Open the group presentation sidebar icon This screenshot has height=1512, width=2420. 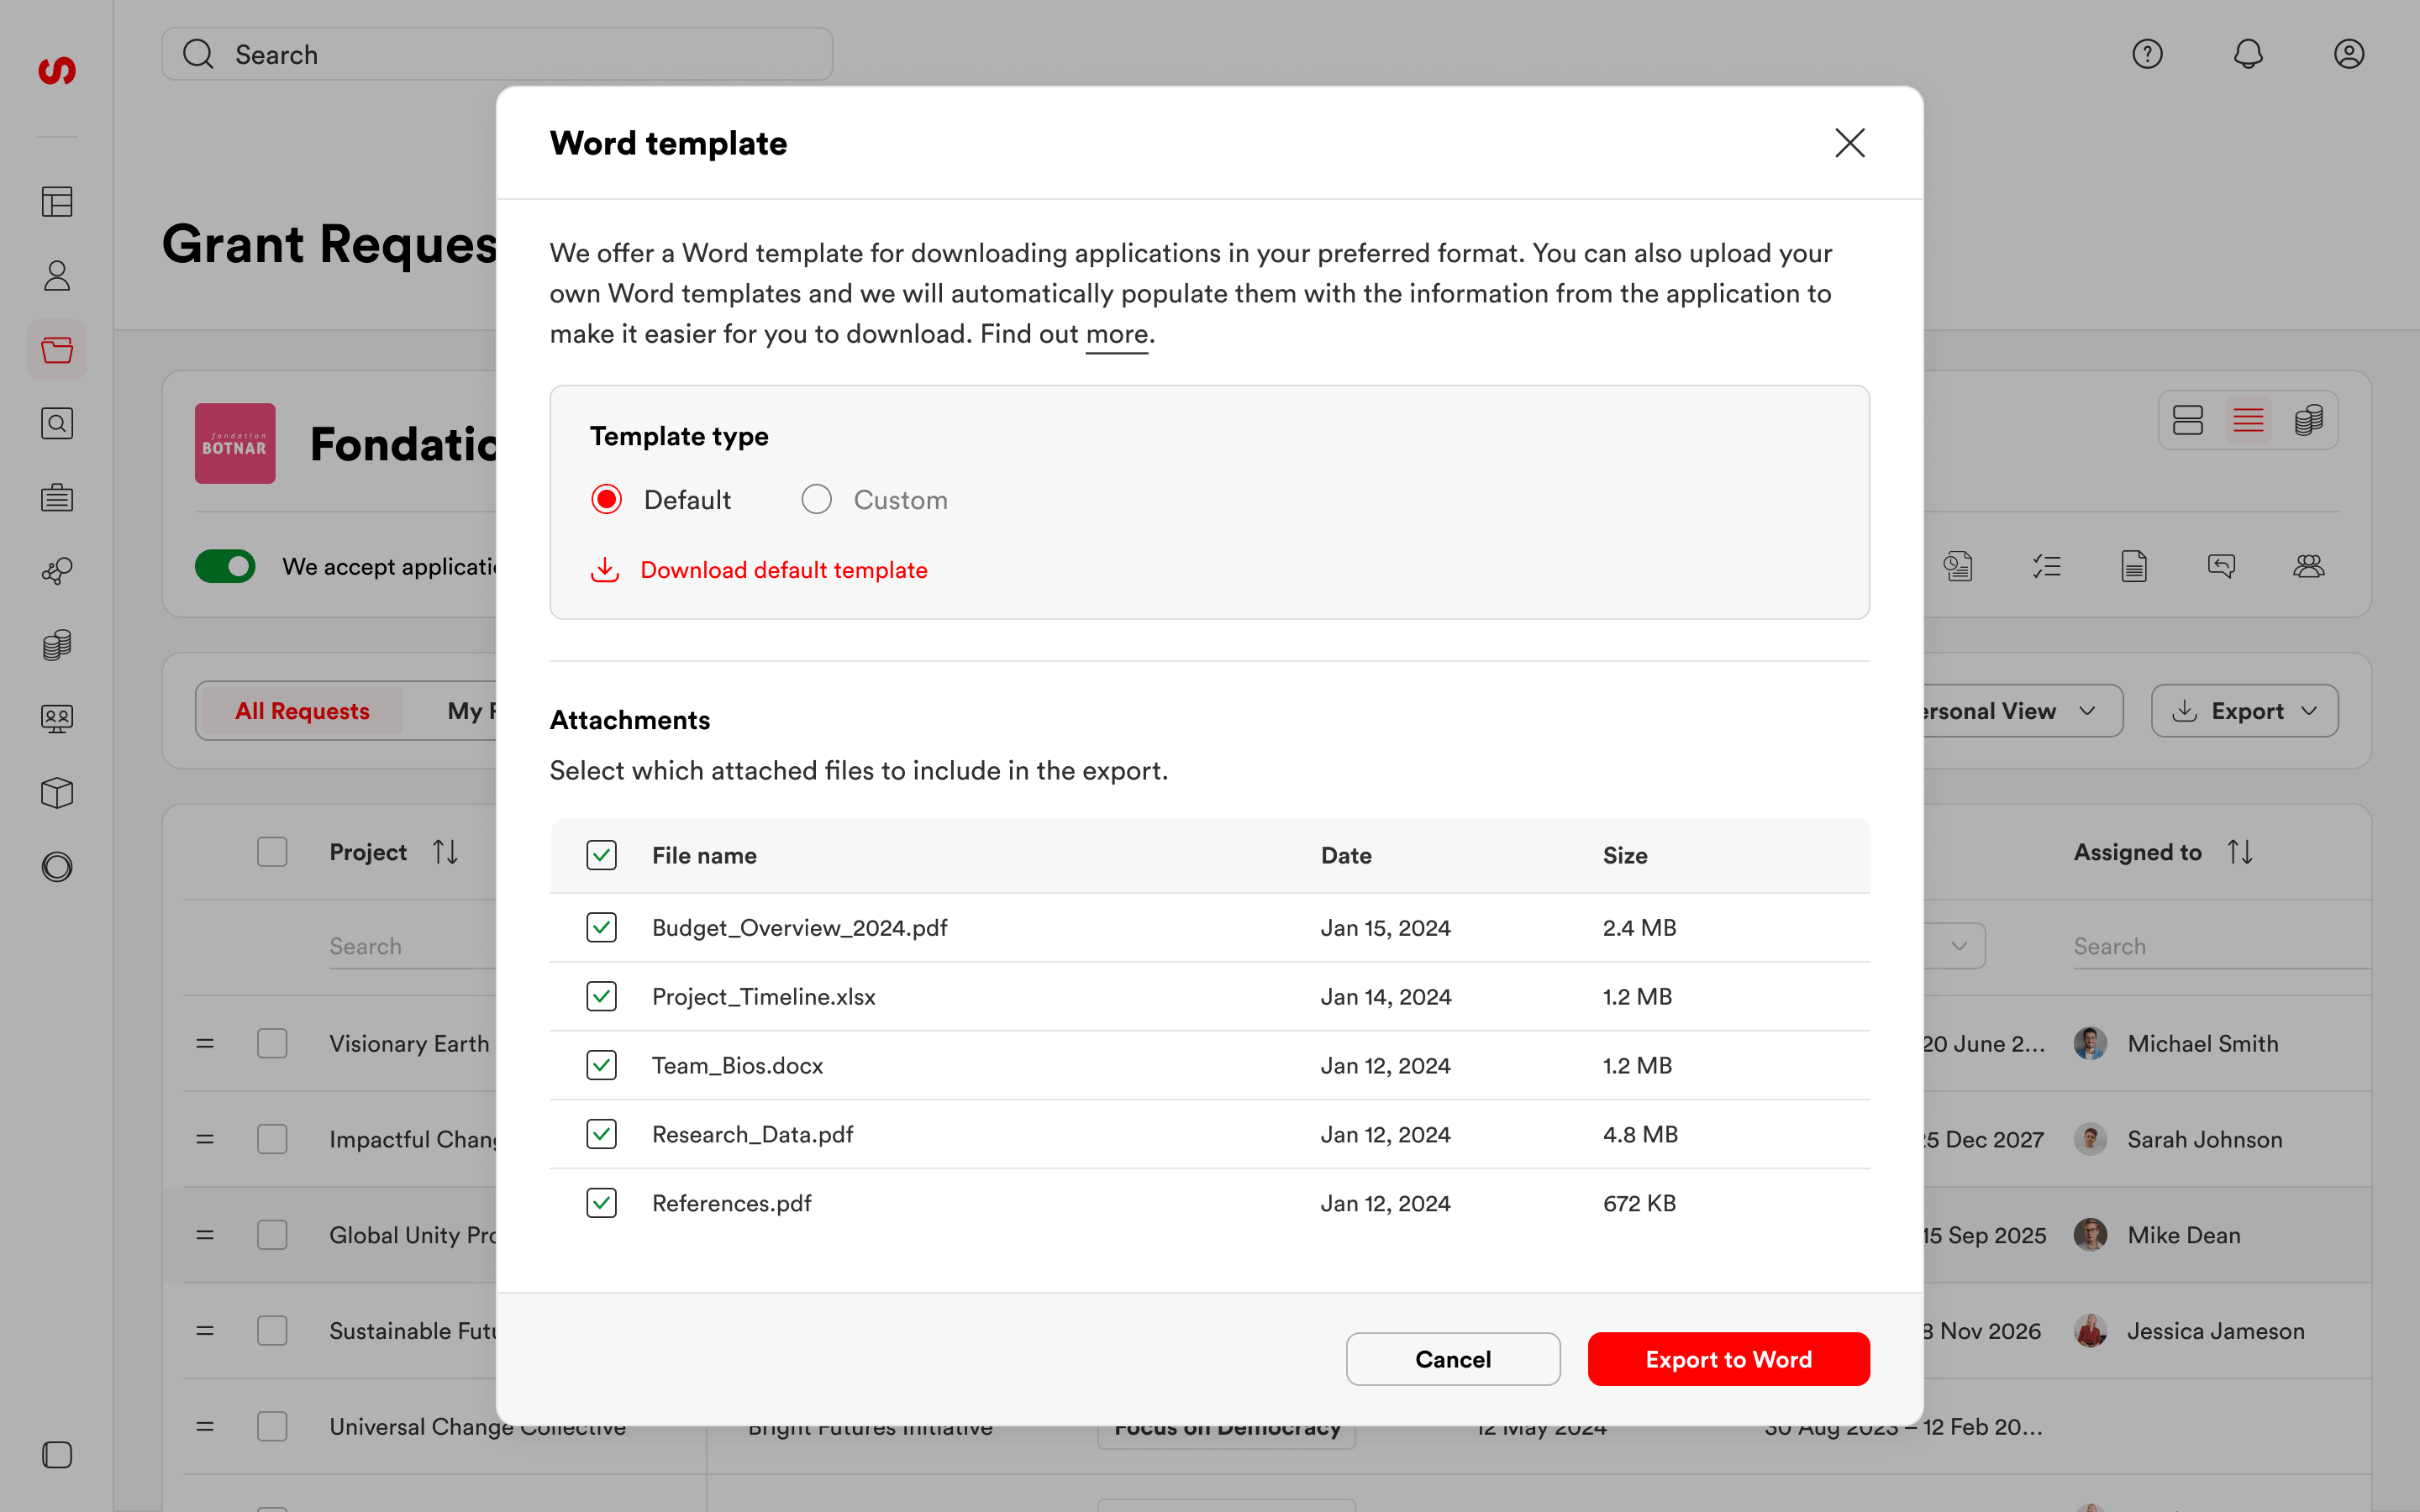coord(57,719)
